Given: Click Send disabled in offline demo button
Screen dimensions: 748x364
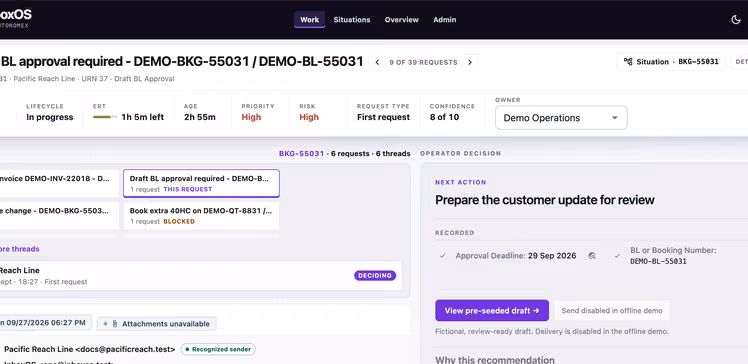Looking at the screenshot, I should click(612, 311).
